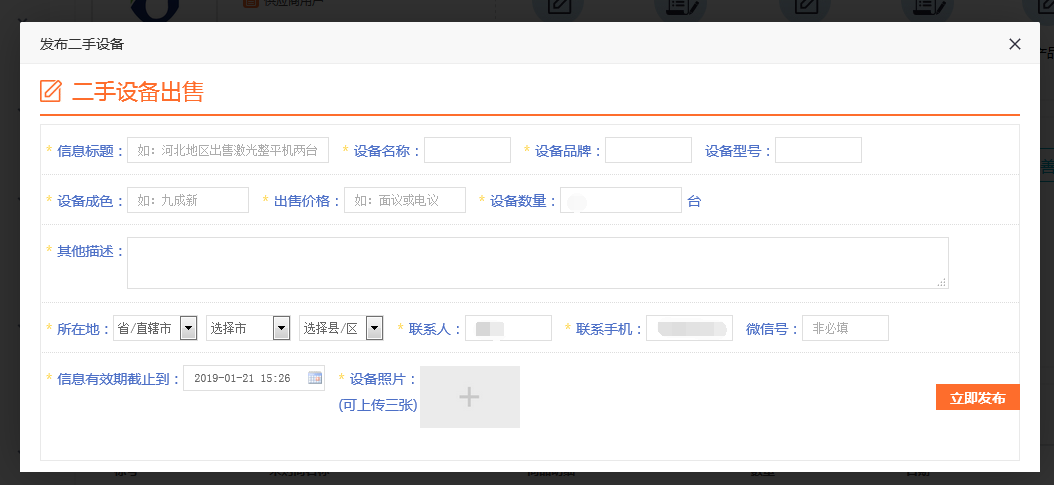This screenshot has height=485, width=1054.
Task: Focus the 信息标题 input field
Action: (228, 150)
